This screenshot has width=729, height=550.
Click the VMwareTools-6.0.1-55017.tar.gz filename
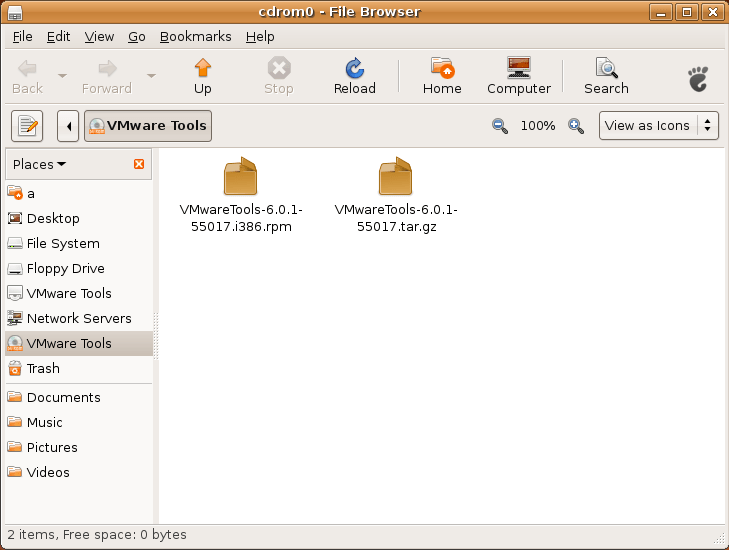[396, 218]
